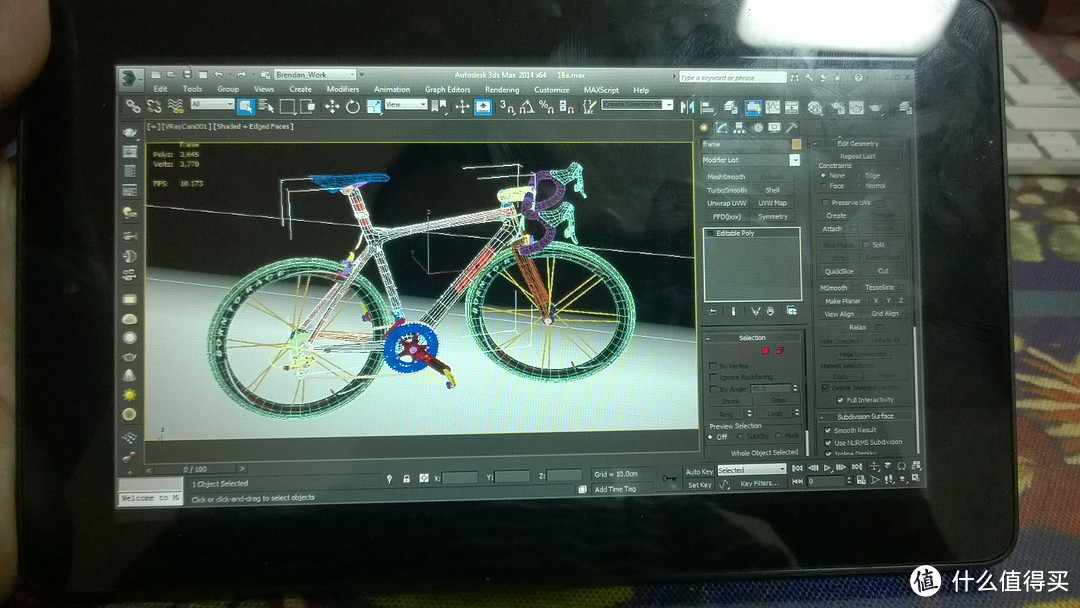The height and width of the screenshot is (608, 1080).
Task: Collapse the Edit Geometry rollout
Action: click(858, 143)
